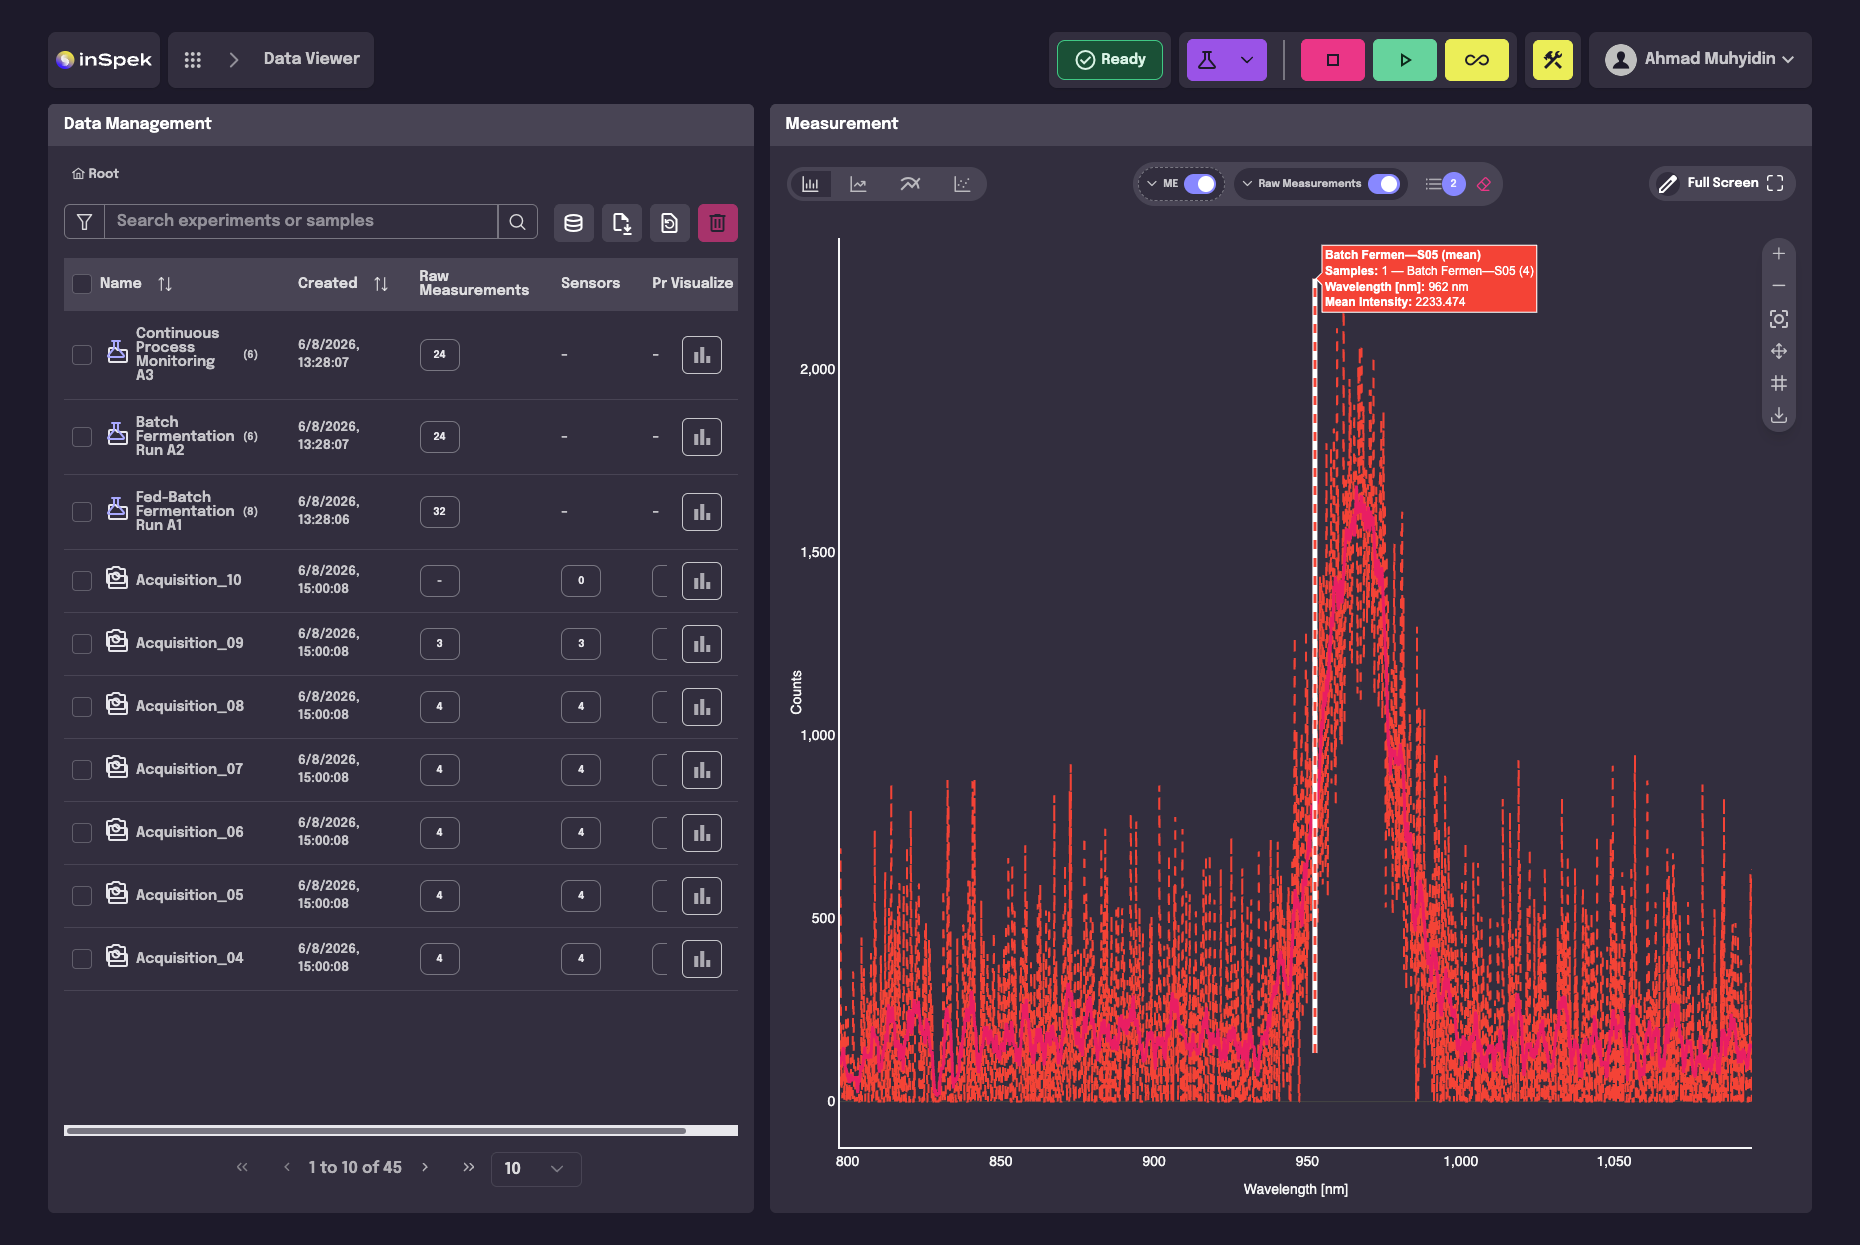Zoom in on chart with plus icon

click(1779, 254)
